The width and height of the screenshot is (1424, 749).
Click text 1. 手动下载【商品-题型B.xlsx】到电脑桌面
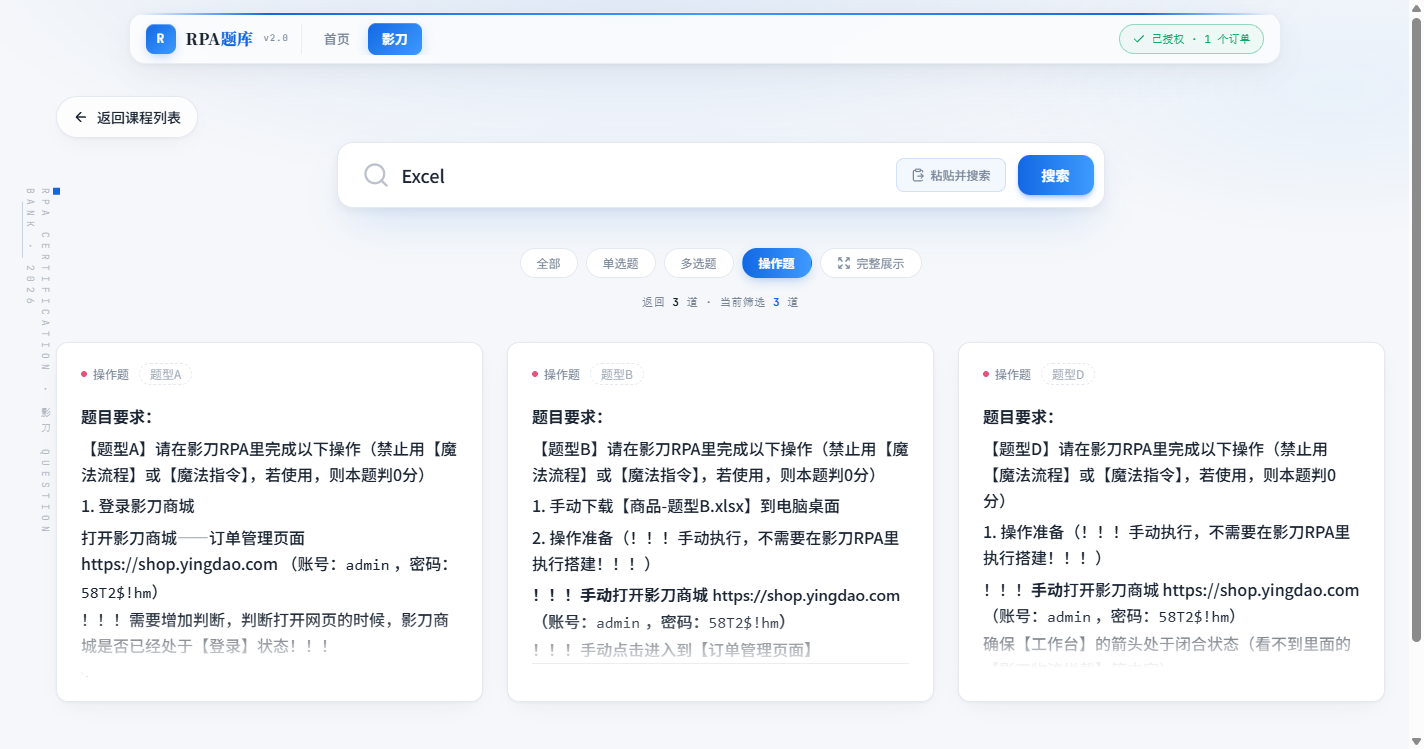click(x=686, y=506)
